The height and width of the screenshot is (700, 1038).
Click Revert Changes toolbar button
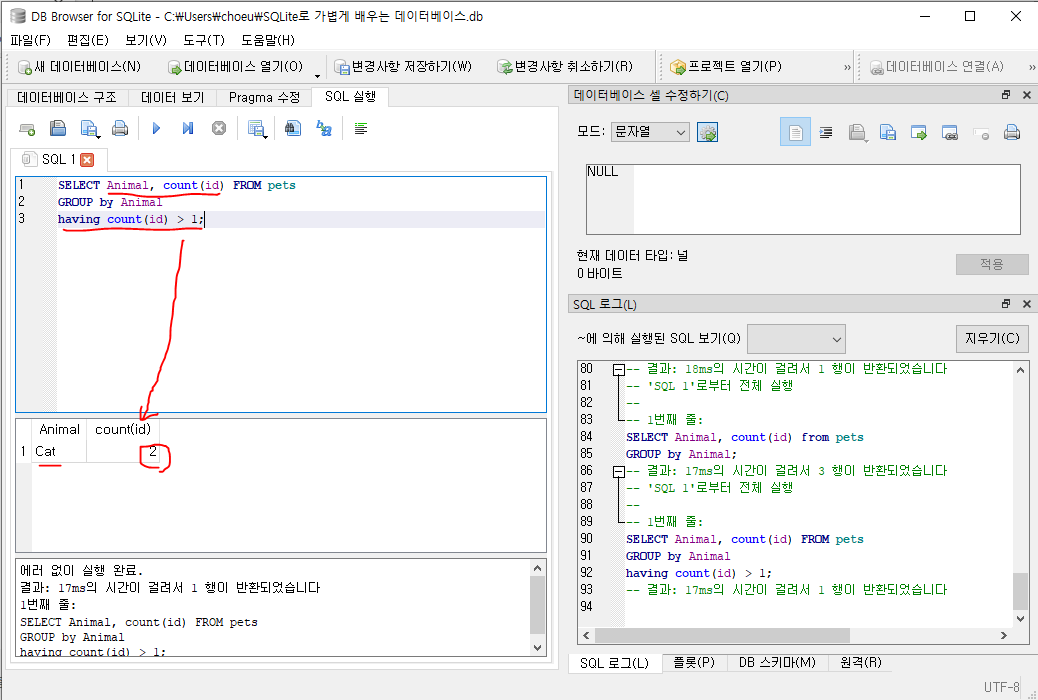(x=565, y=66)
